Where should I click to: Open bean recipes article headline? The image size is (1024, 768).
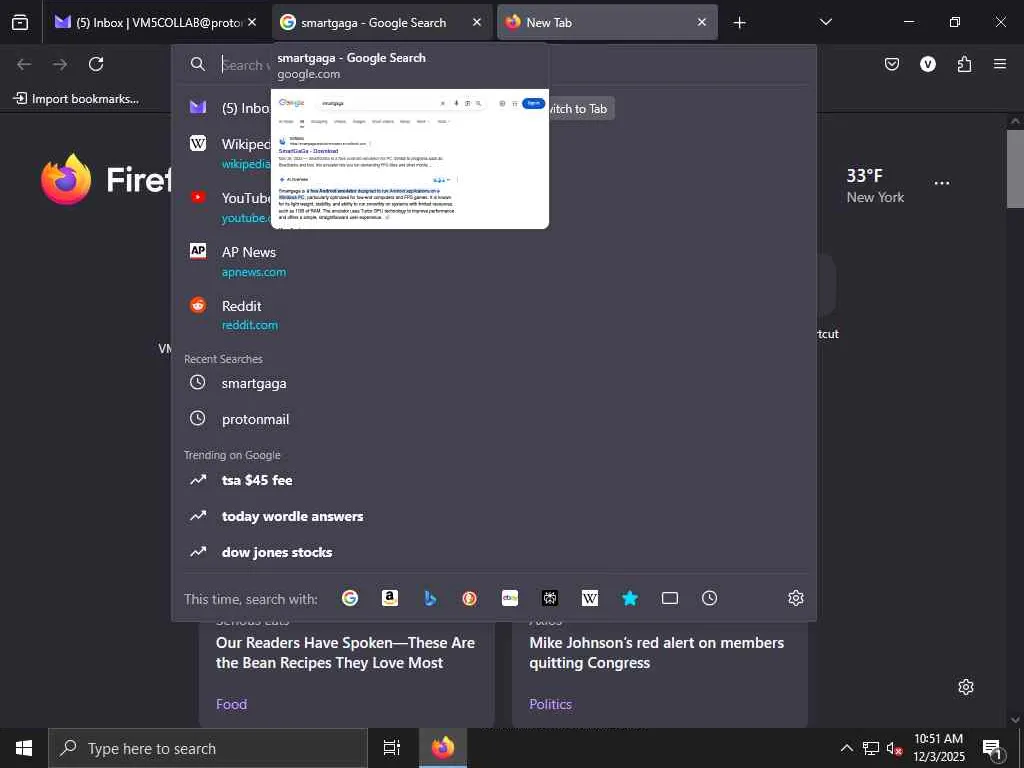[345, 652]
